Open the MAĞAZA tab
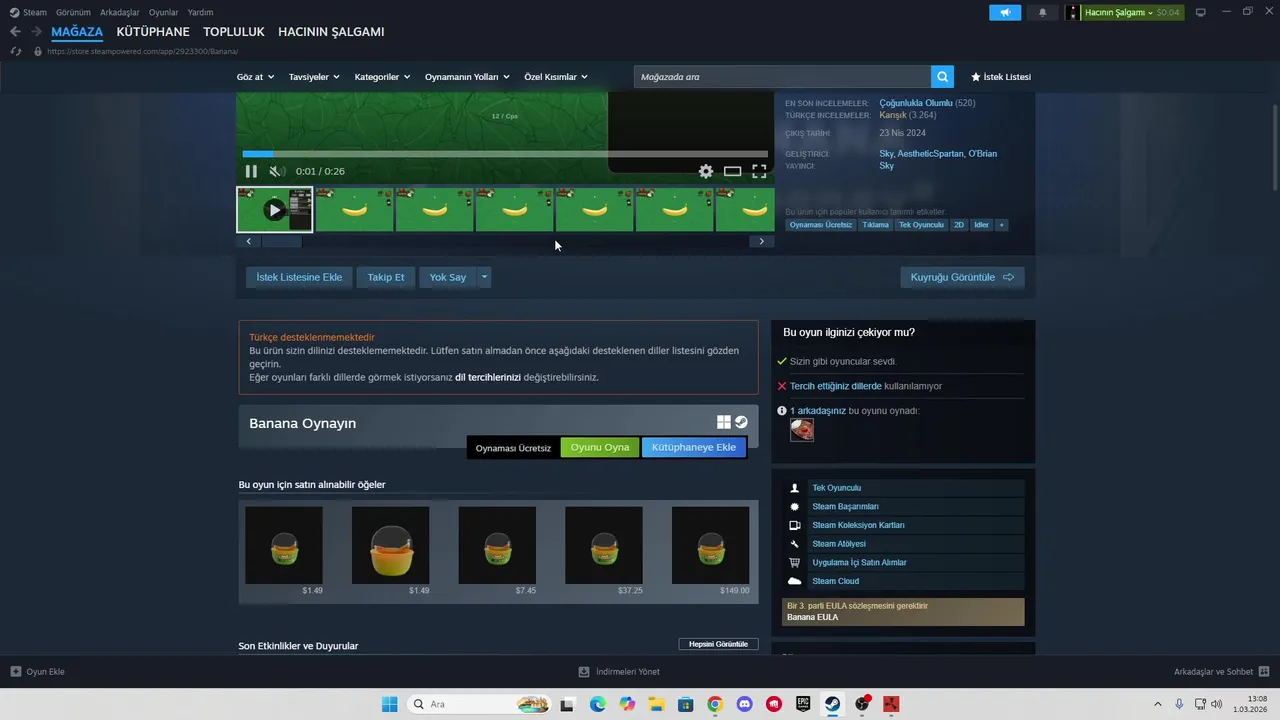Viewport: 1280px width, 720px height. tap(77, 32)
